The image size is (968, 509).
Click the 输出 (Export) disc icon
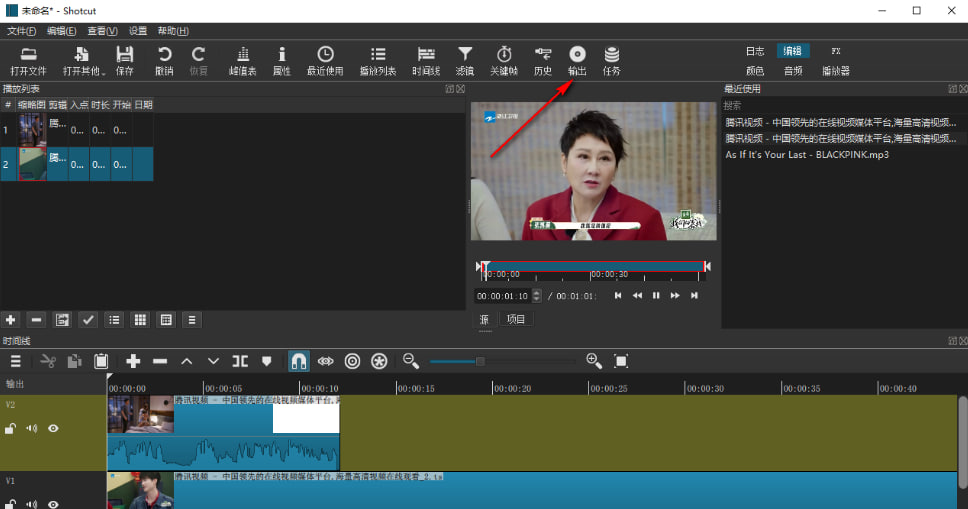click(x=577, y=55)
